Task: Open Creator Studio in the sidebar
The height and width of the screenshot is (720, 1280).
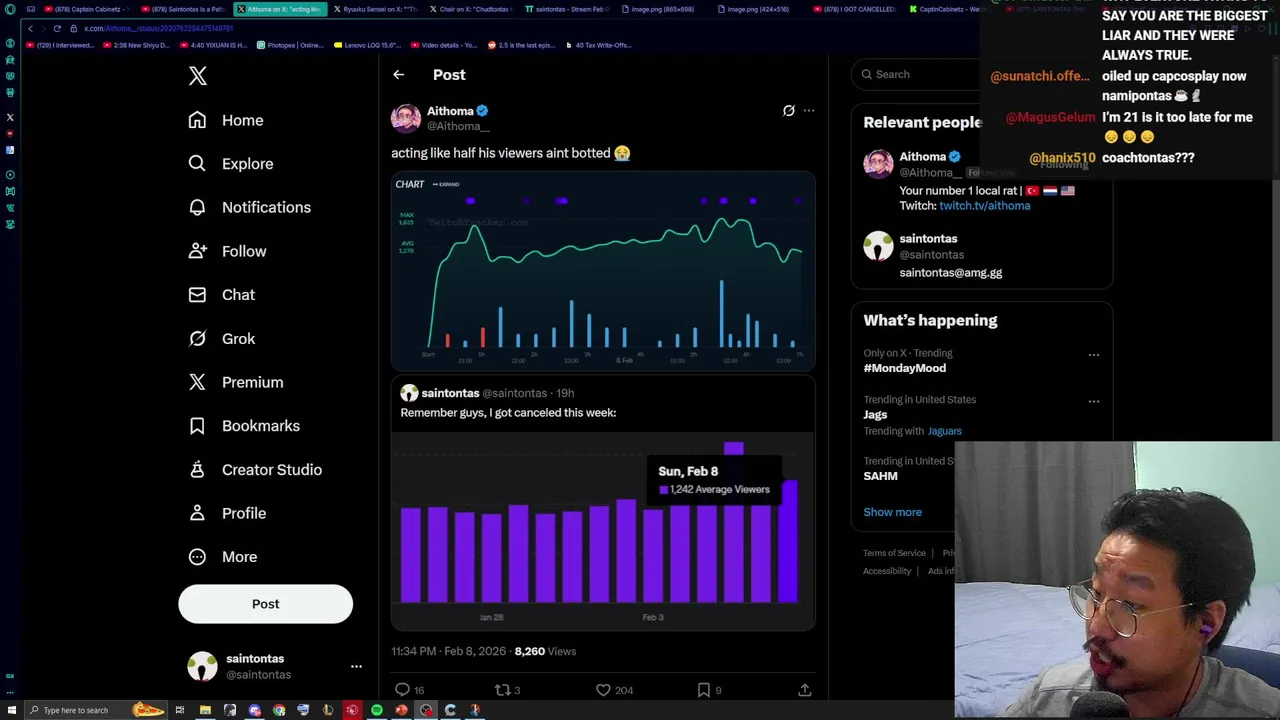Action: pyautogui.click(x=255, y=469)
